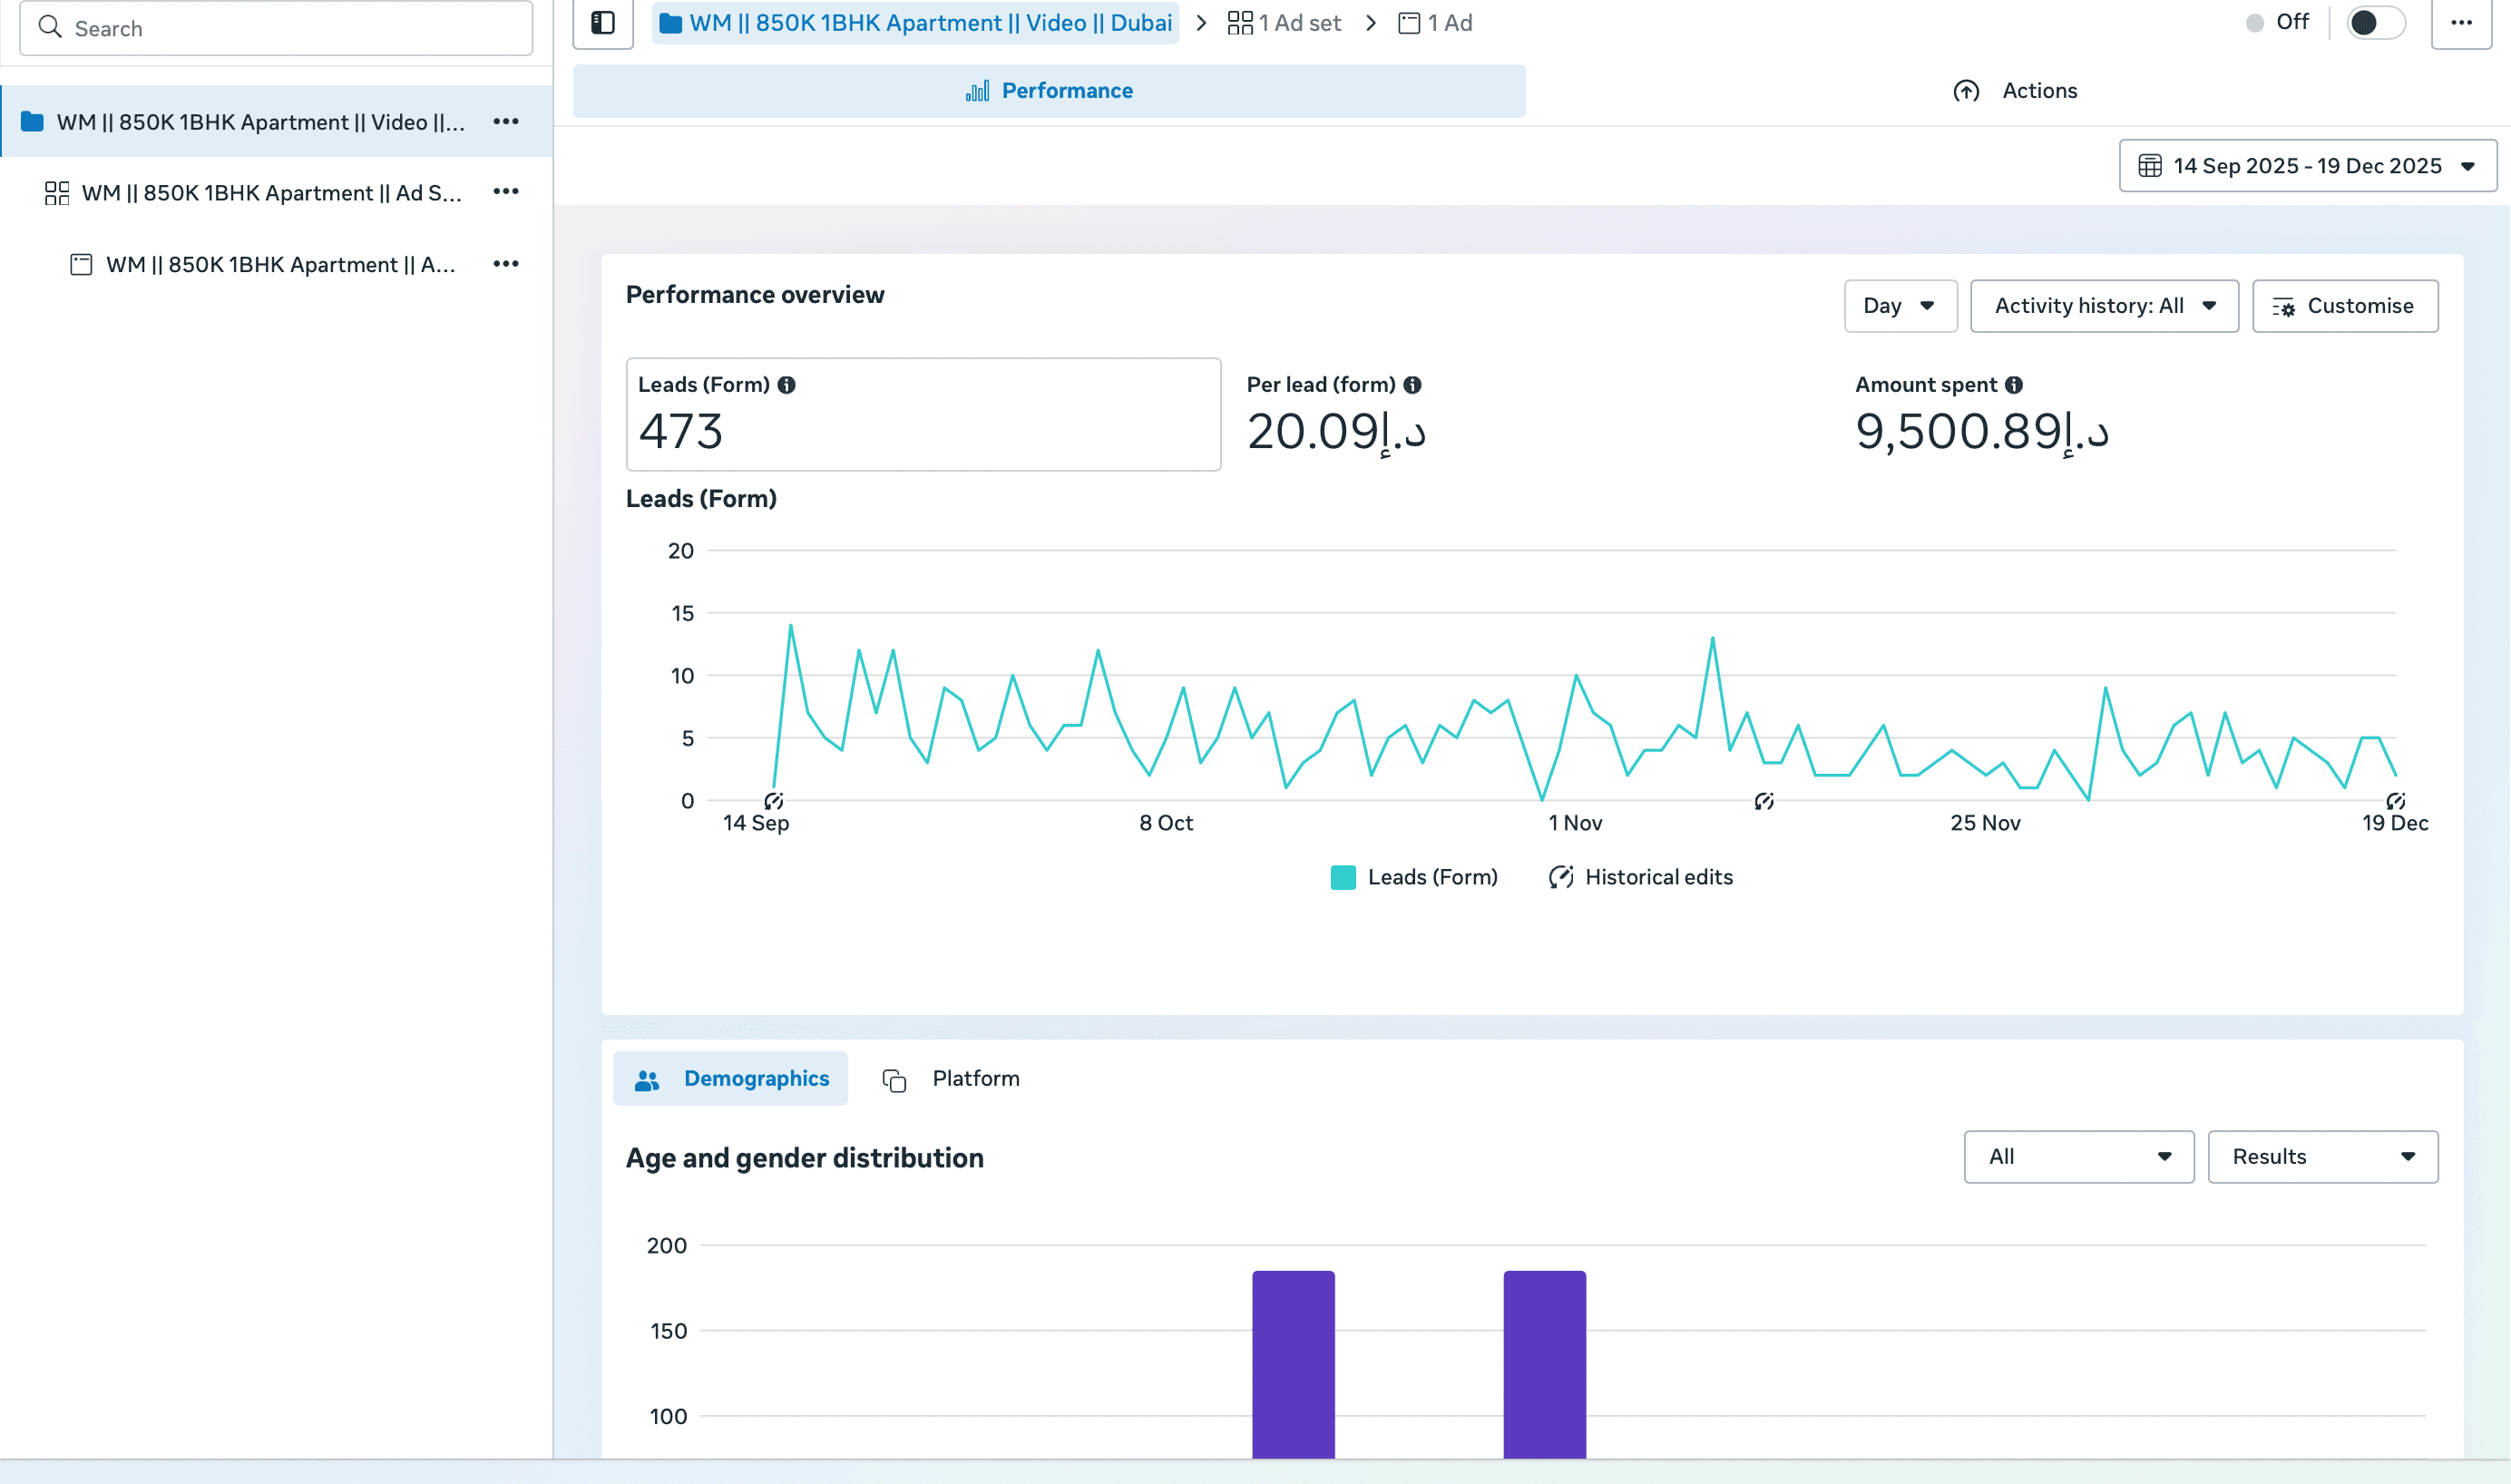The image size is (2511, 1484).
Task: Select the Ad Set row in sidebar tree
Action: click(x=276, y=192)
